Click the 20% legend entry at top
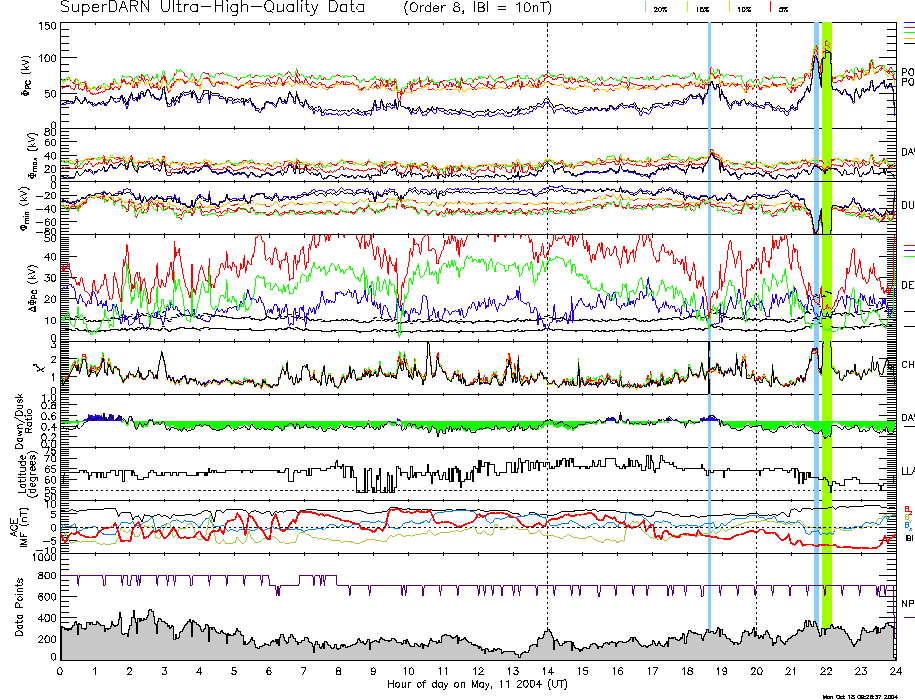Viewport: 915px width, 700px height. click(x=661, y=8)
